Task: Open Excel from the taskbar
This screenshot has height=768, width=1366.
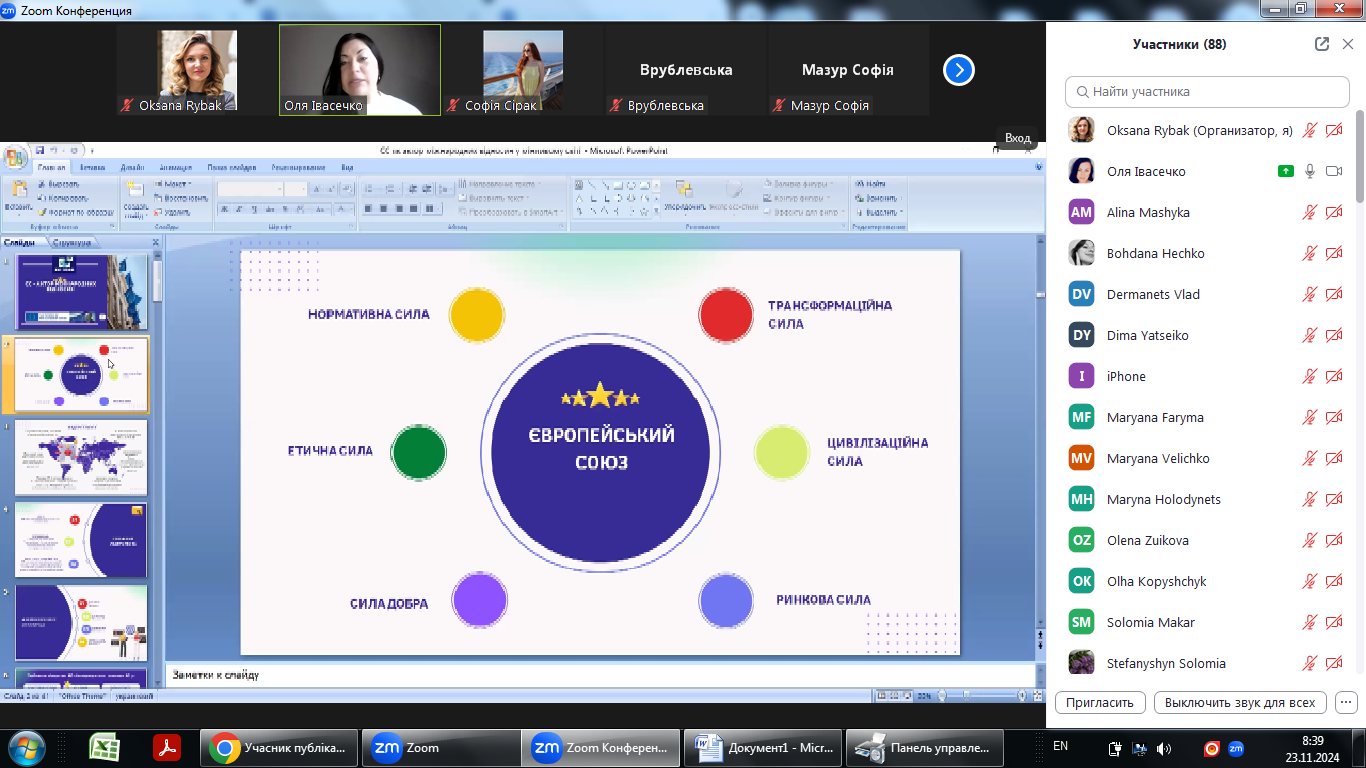Action: click(x=105, y=747)
